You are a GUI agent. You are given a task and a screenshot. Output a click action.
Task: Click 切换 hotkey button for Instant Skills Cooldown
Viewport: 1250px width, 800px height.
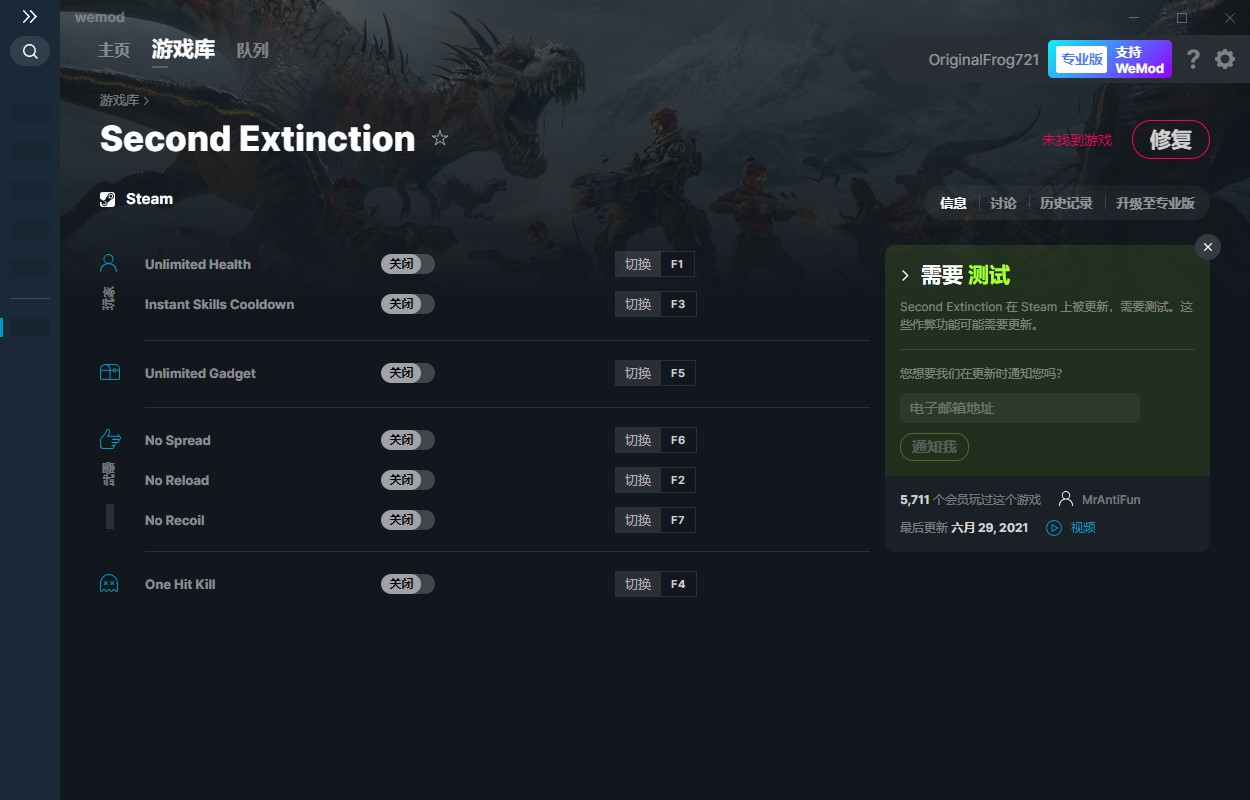coord(638,304)
